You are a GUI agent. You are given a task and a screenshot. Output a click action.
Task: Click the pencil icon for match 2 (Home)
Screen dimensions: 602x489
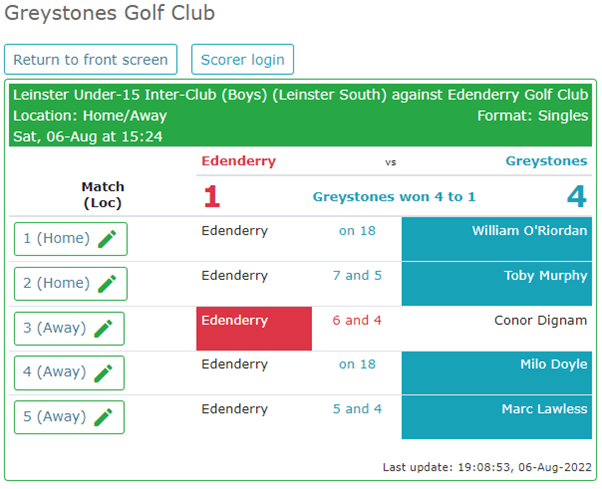pos(107,284)
